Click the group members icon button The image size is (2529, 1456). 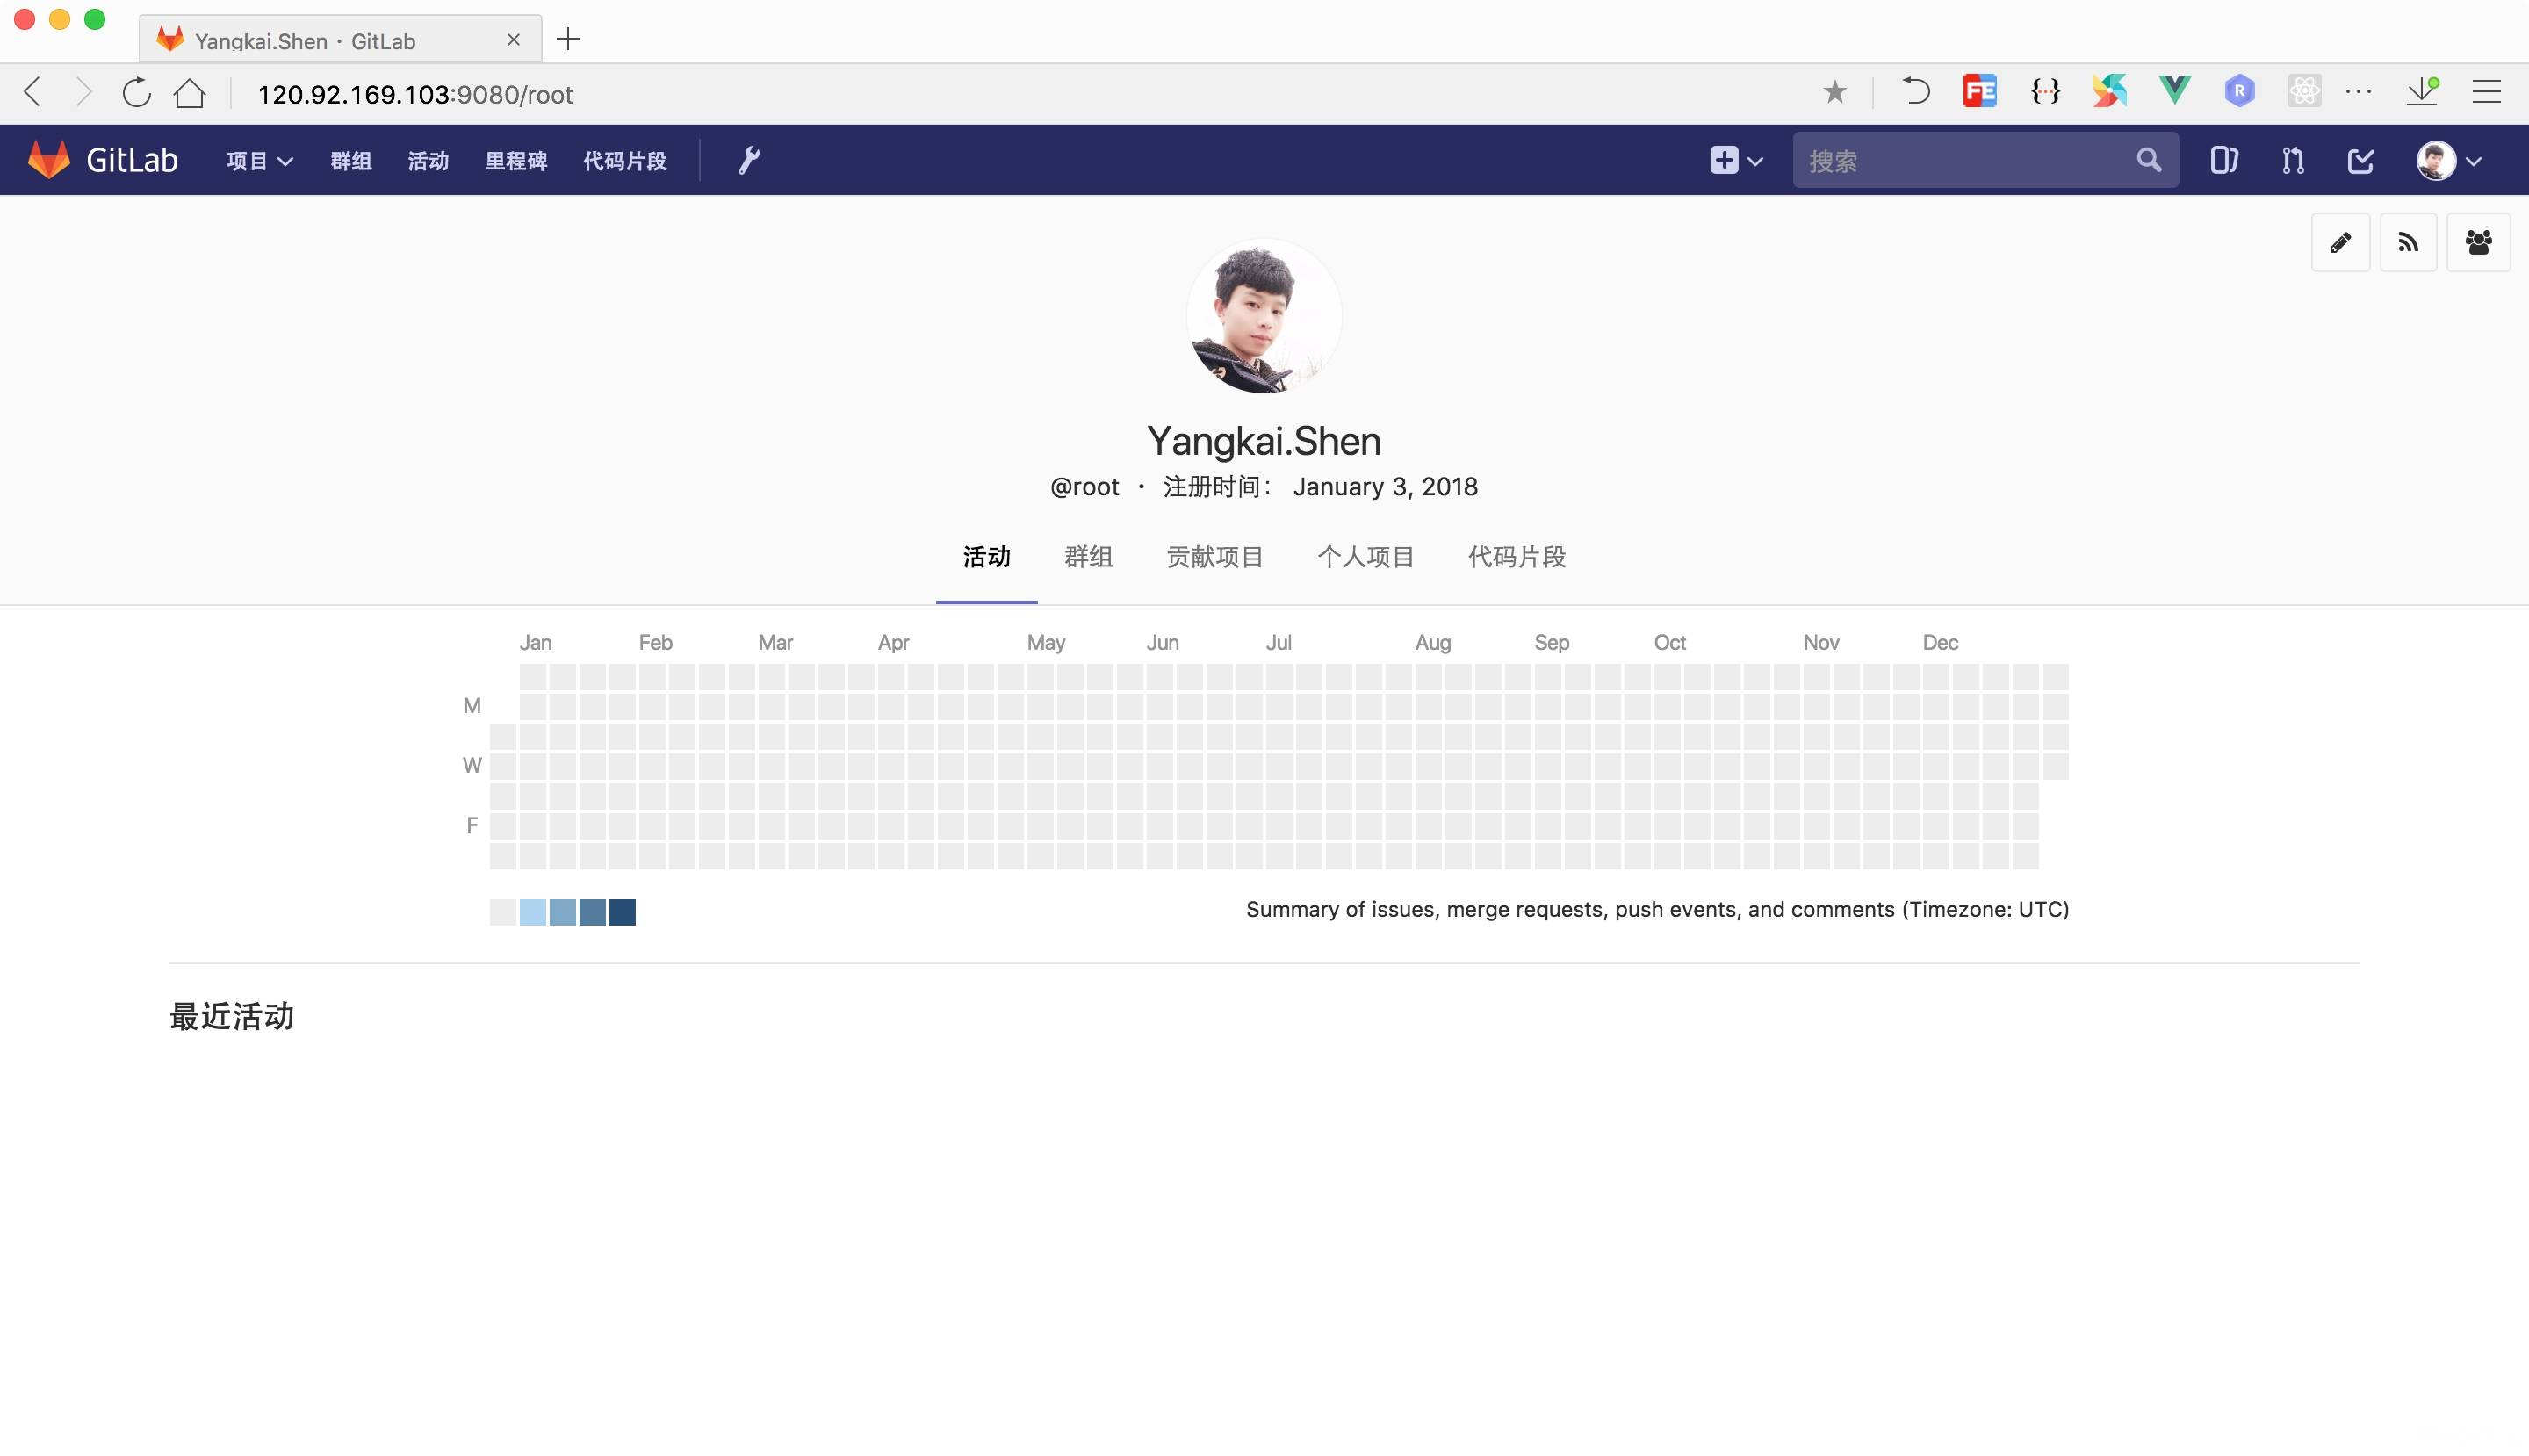pos(2478,243)
